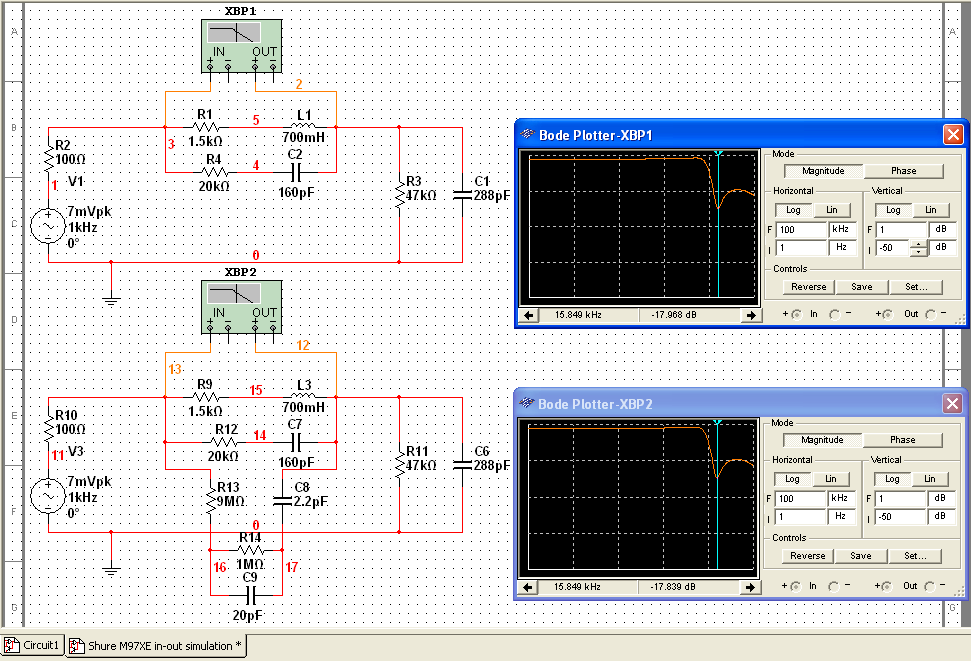Image resolution: width=971 pixels, height=661 pixels.
Task: Switch XBP2 to Phase mode
Action: (902, 440)
